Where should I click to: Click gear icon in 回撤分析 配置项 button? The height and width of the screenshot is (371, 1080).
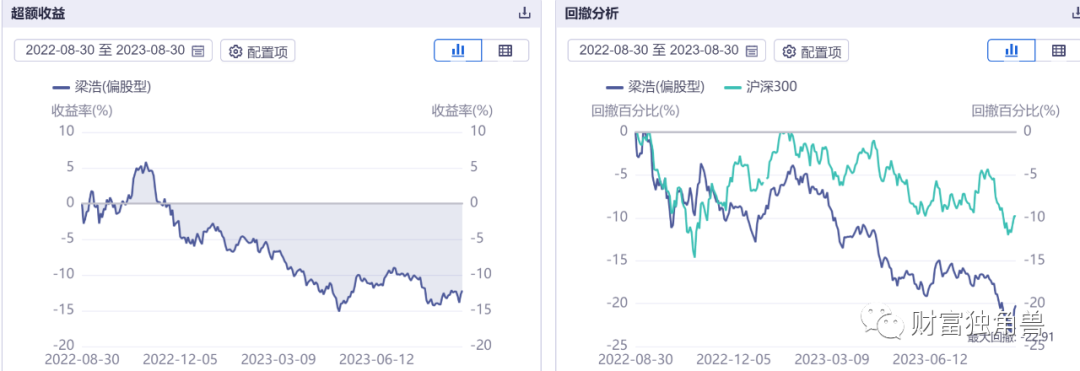click(x=789, y=51)
